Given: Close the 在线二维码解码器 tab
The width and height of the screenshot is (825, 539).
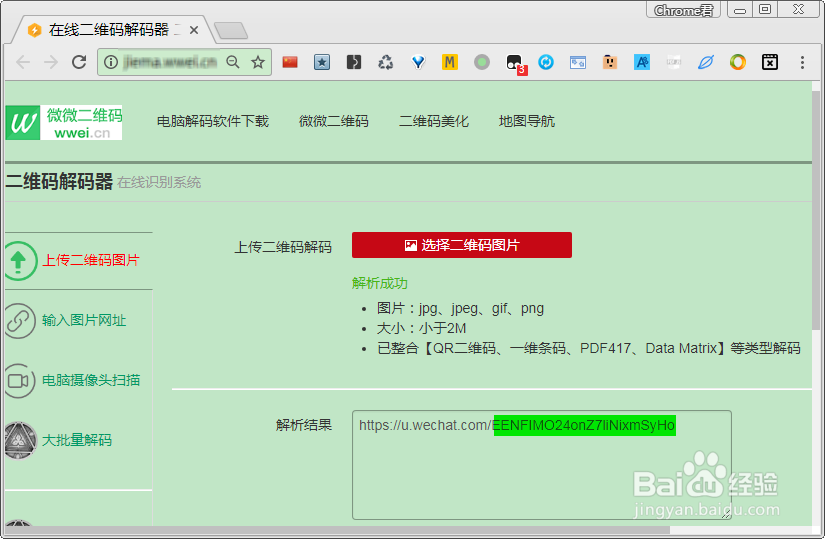Looking at the screenshot, I should [x=194, y=30].
